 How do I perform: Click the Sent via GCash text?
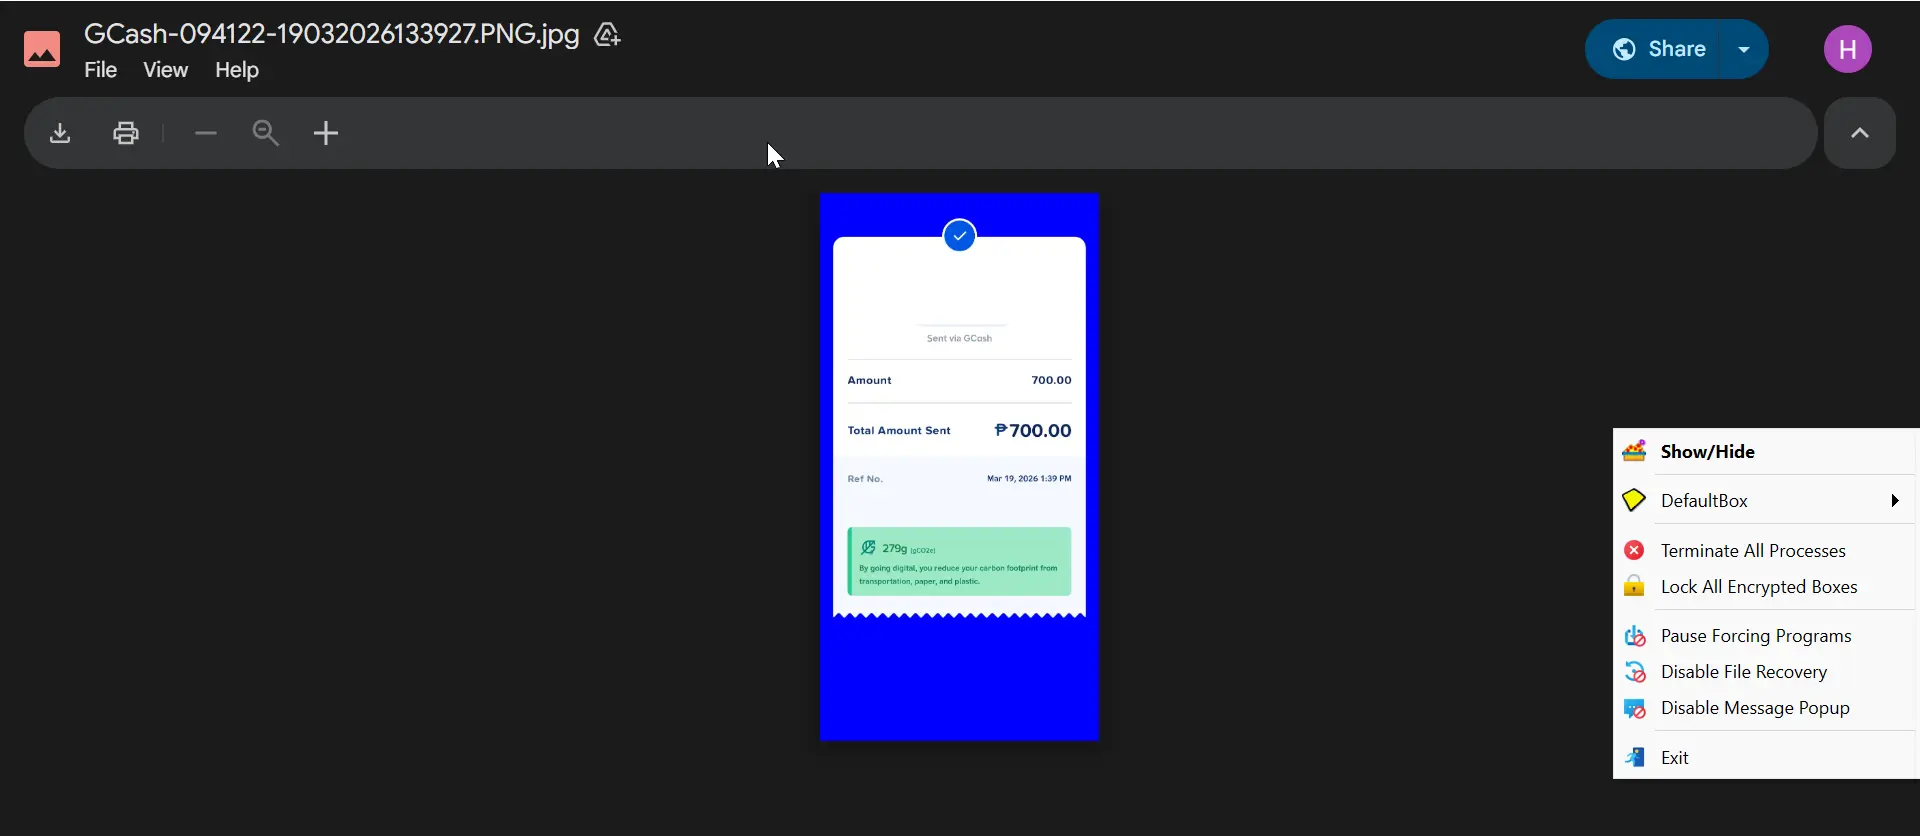click(x=959, y=339)
